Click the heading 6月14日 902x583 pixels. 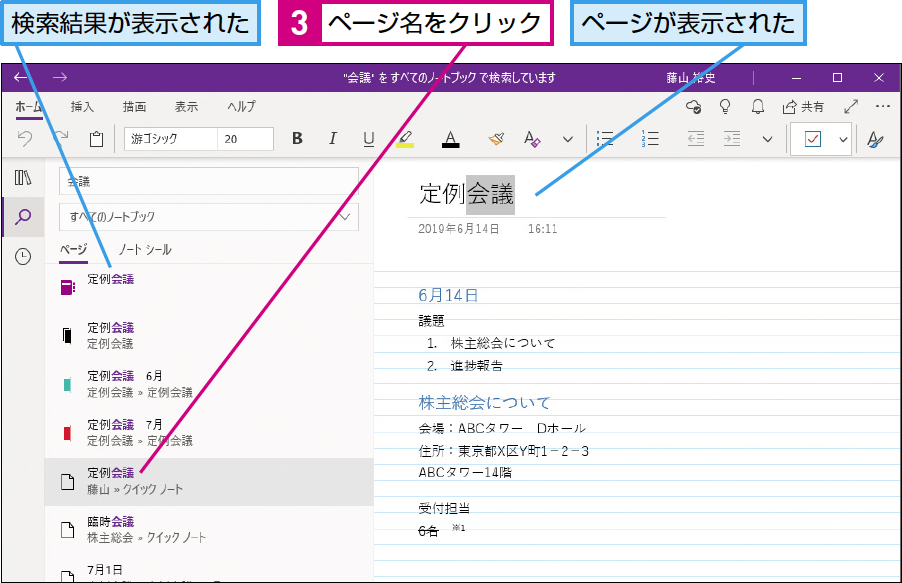(x=448, y=296)
